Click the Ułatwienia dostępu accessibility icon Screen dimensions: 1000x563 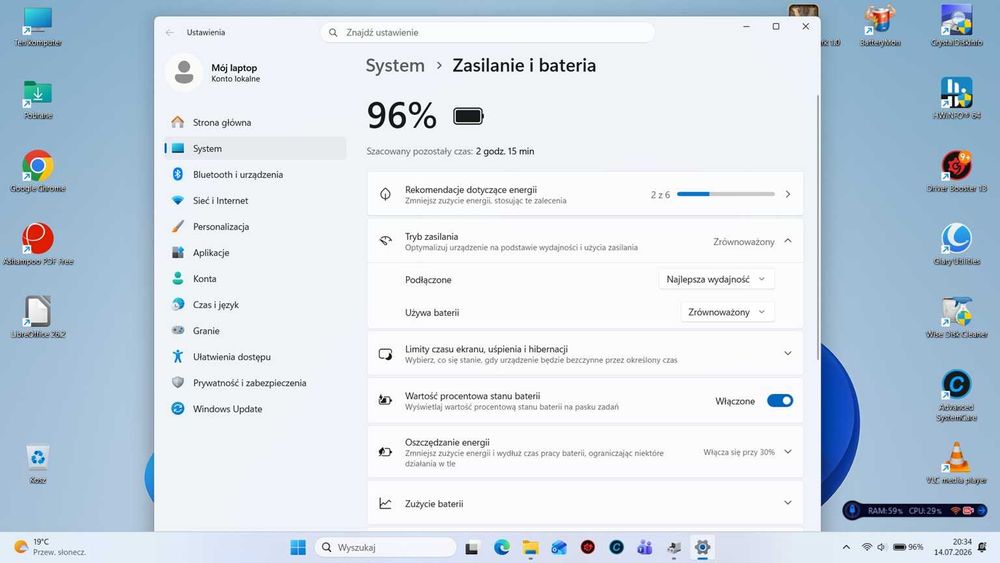click(178, 356)
